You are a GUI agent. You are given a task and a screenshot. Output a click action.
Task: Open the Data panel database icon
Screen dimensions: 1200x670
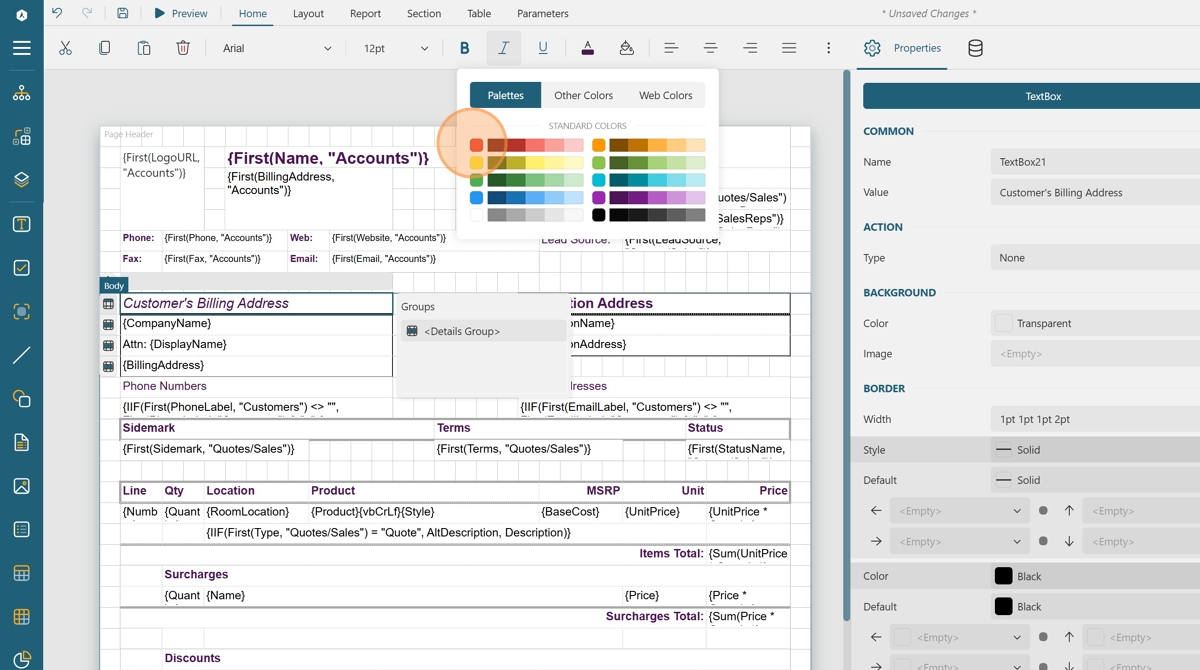pos(975,48)
